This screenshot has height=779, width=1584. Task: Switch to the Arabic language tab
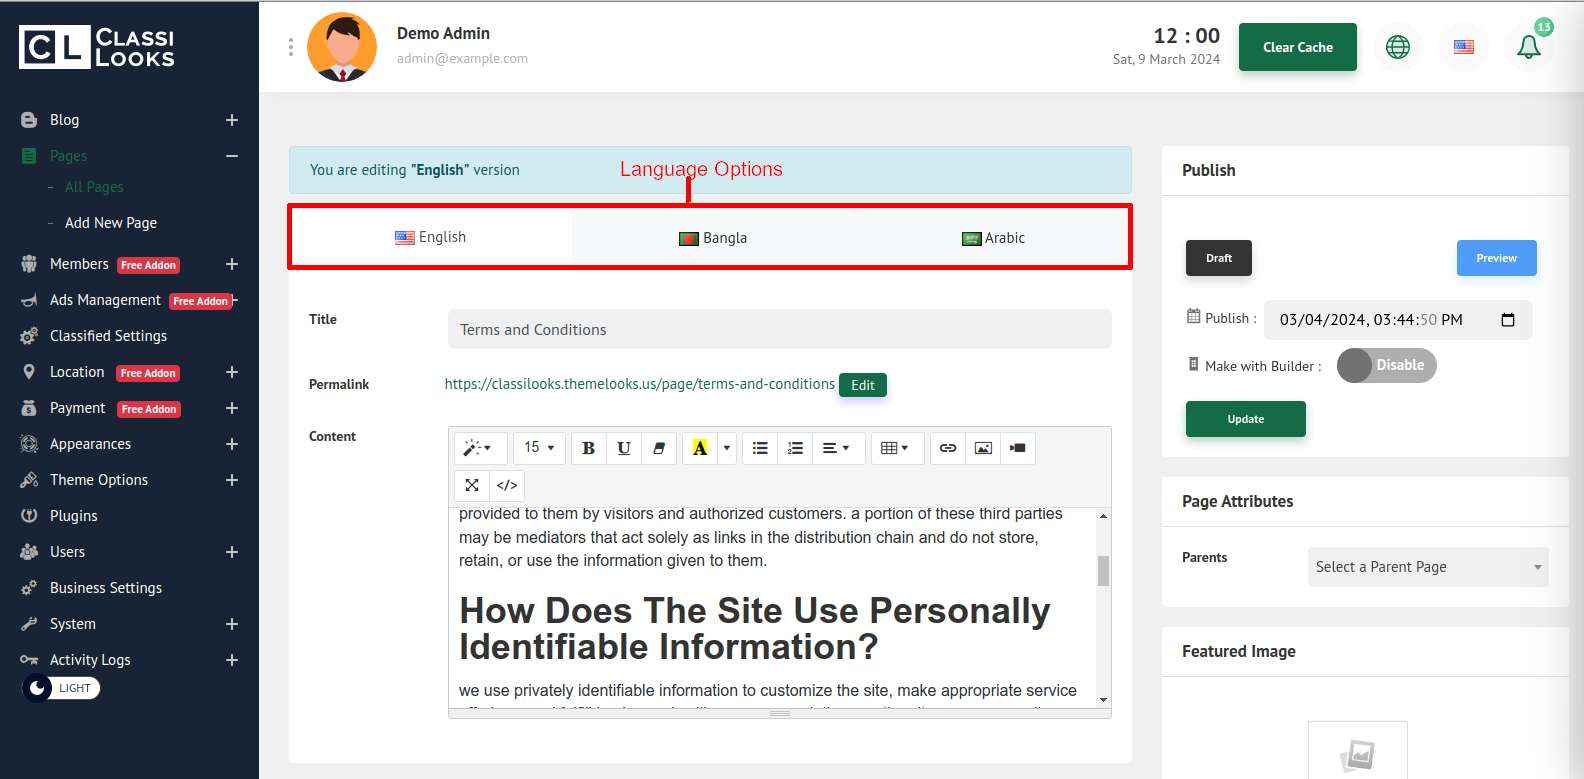tap(993, 238)
